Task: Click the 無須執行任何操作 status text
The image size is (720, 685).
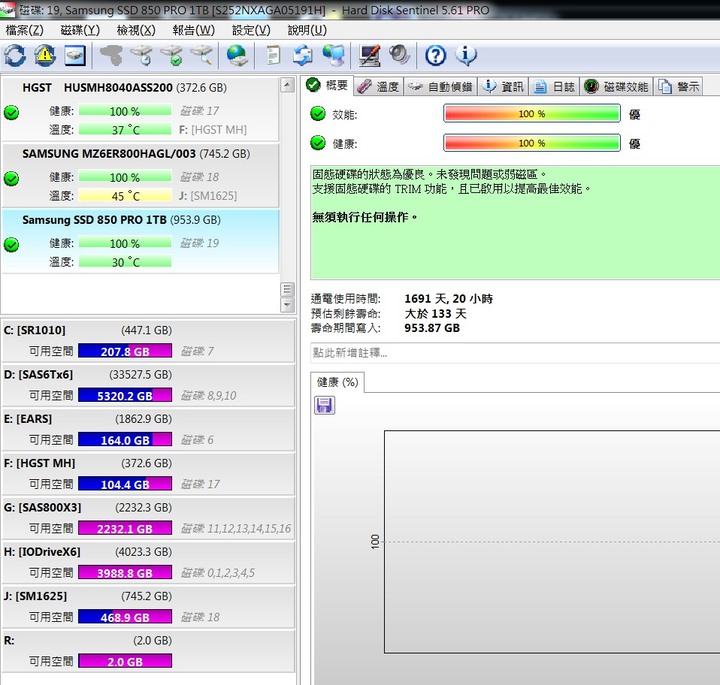Action: [365, 217]
